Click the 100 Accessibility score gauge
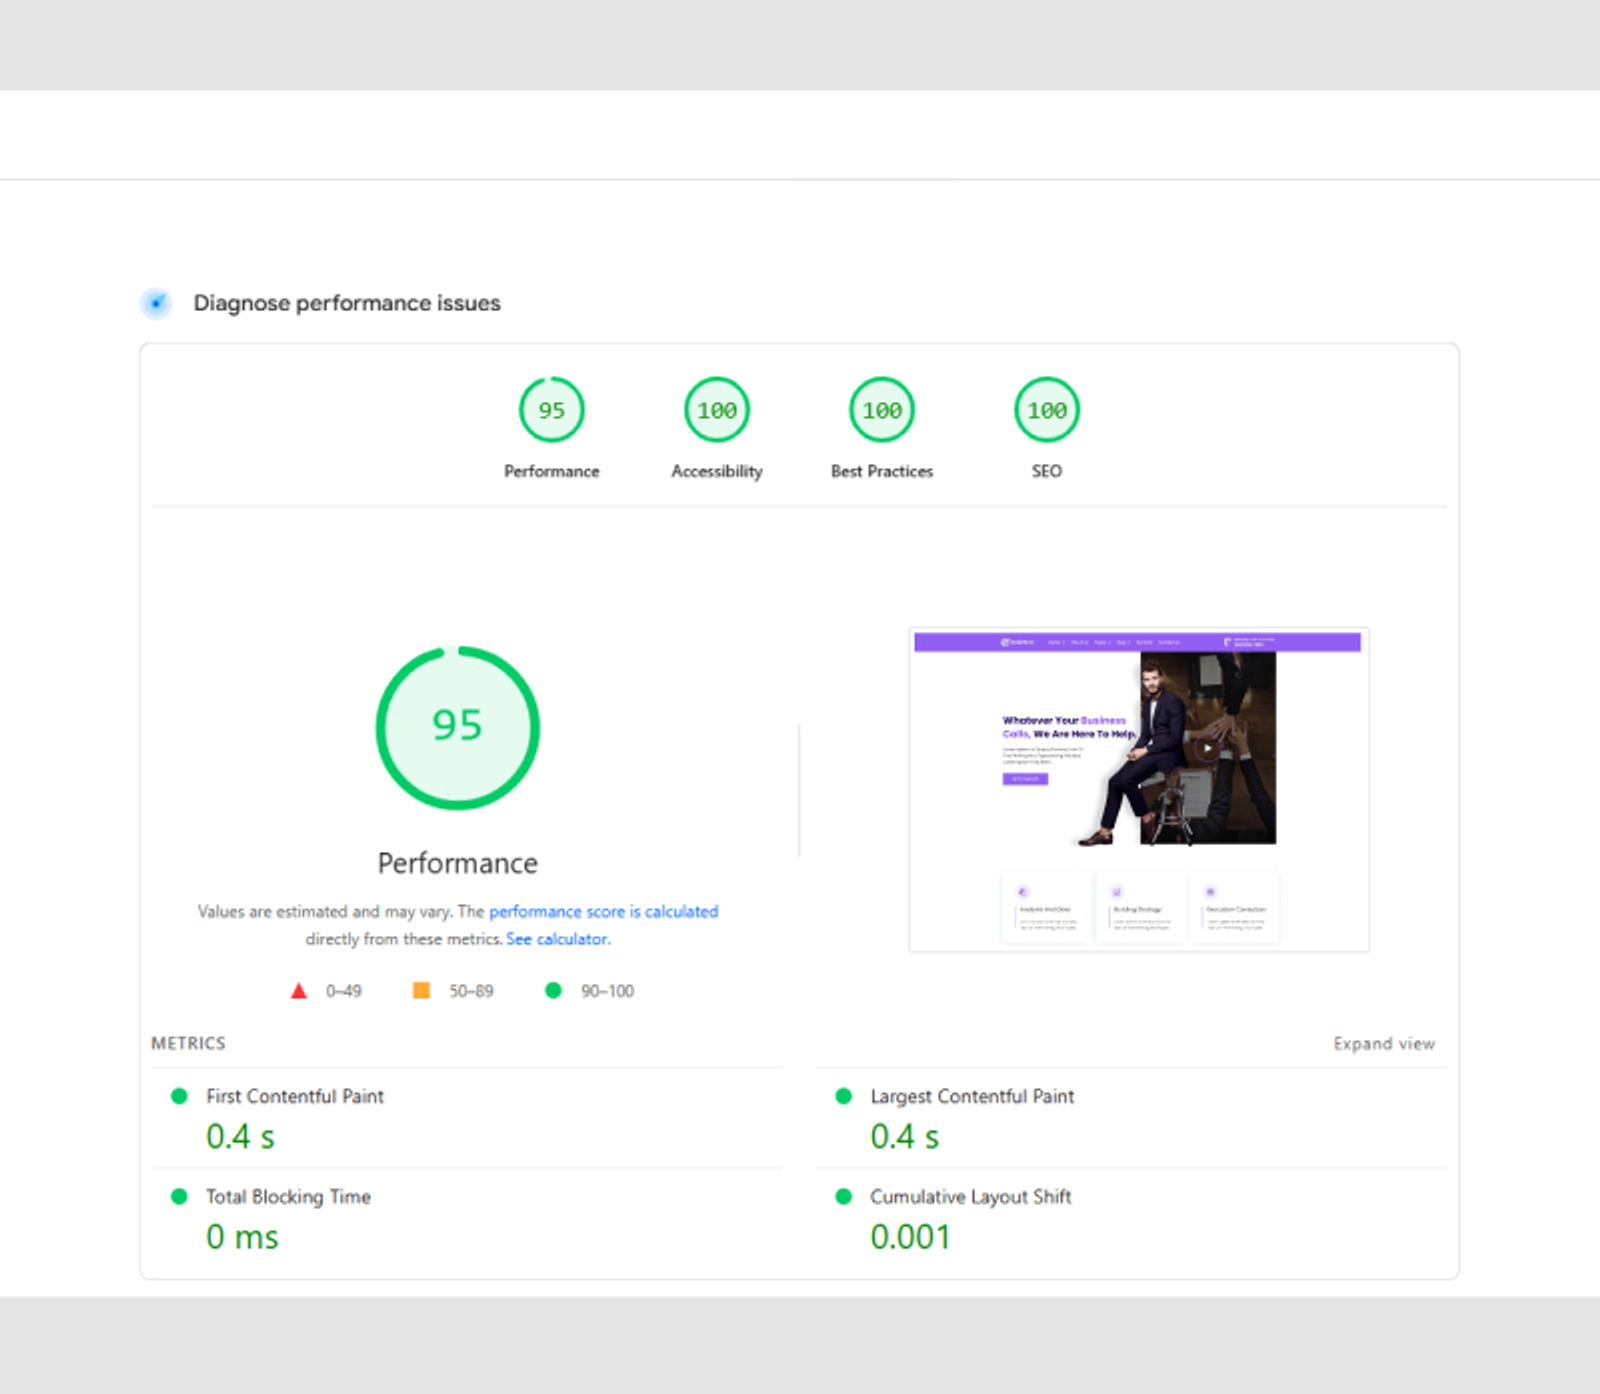This screenshot has width=1600, height=1394. click(x=716, y=409)
